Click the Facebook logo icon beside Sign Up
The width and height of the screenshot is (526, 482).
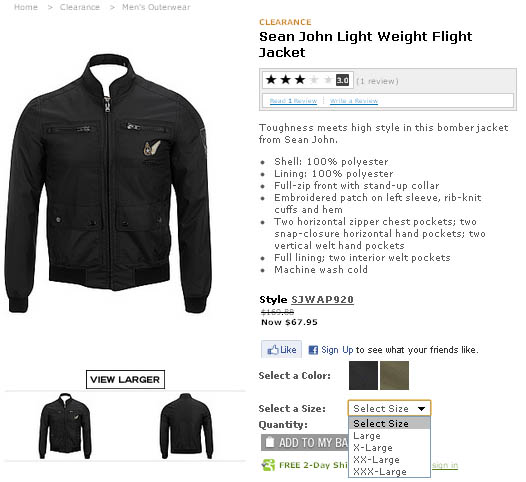(313, 350)
